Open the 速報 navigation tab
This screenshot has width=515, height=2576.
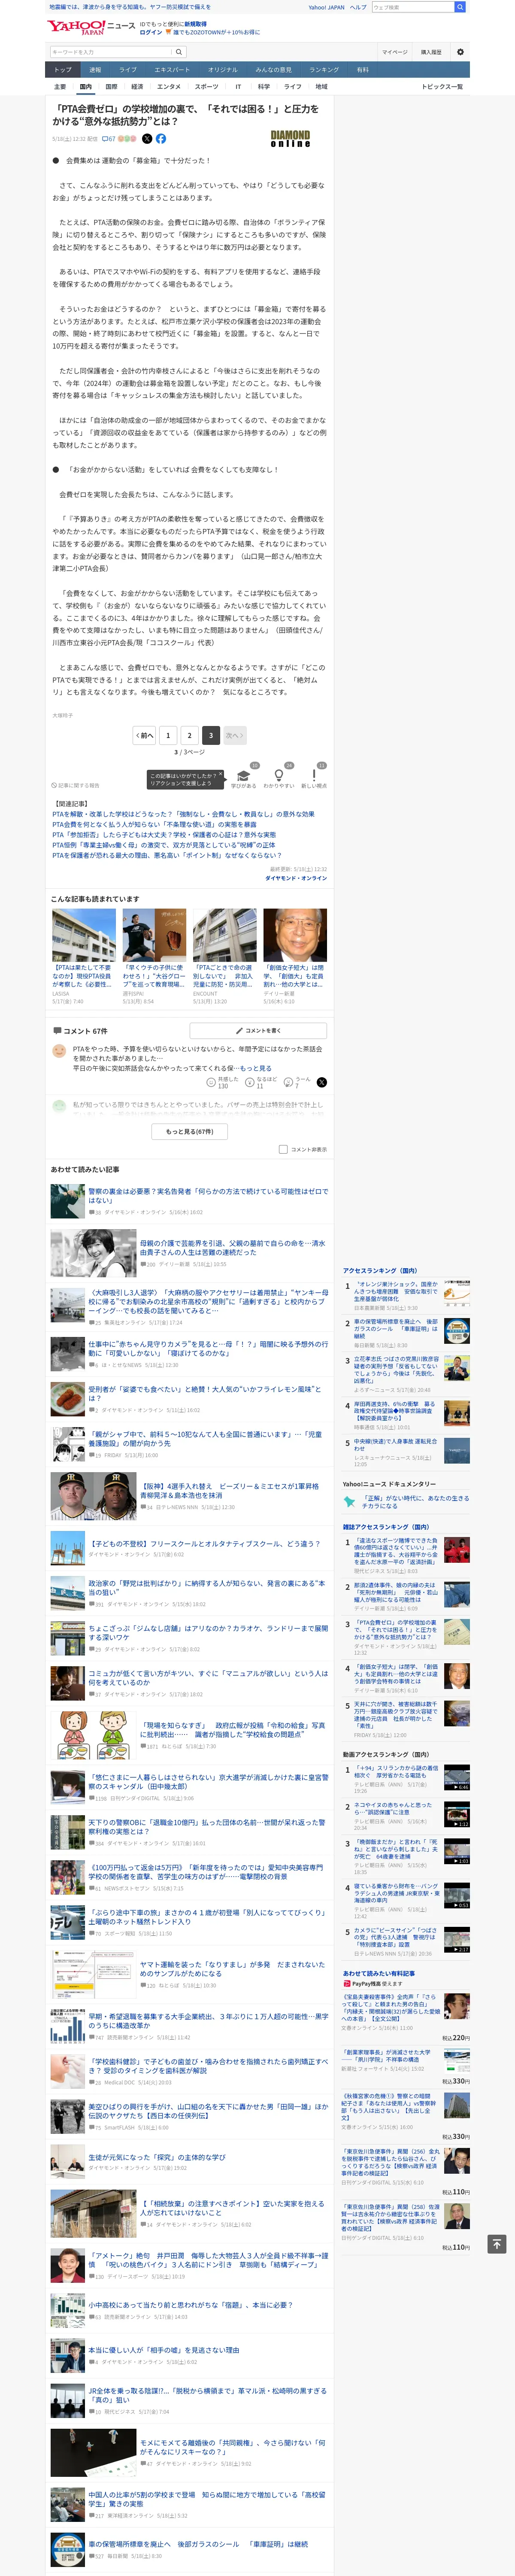[x=95, y=70]
